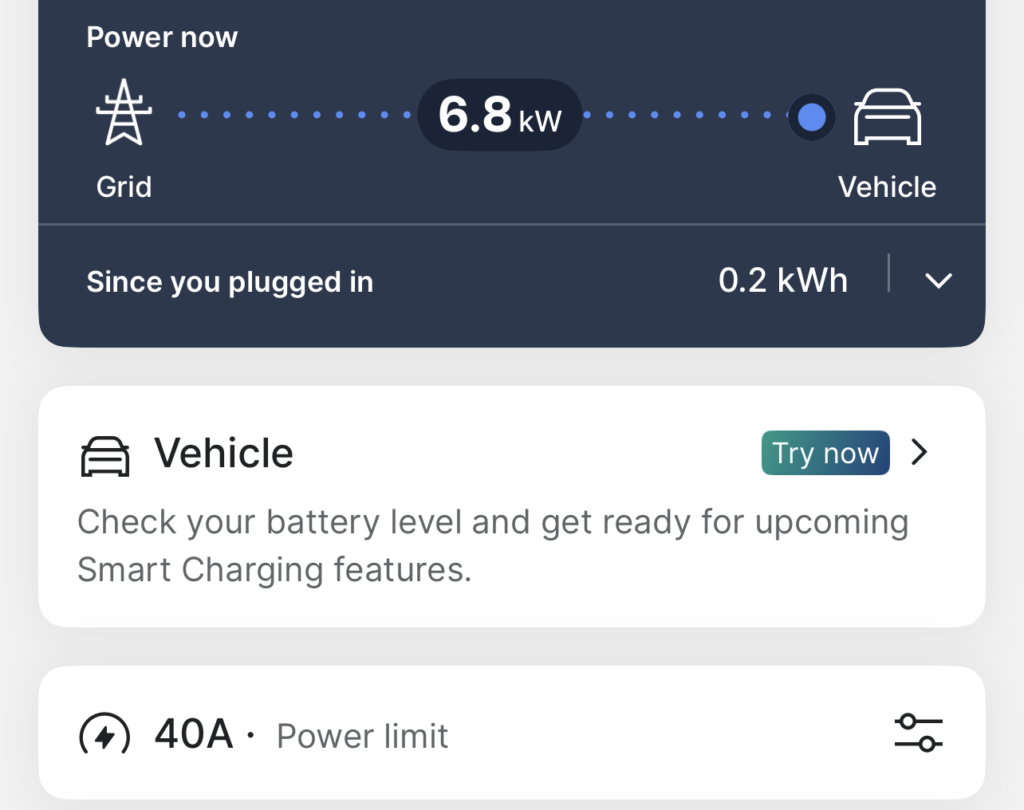Click the Vehicle card heading
This screenshot has height=810, width=1024.
[223, 453]
